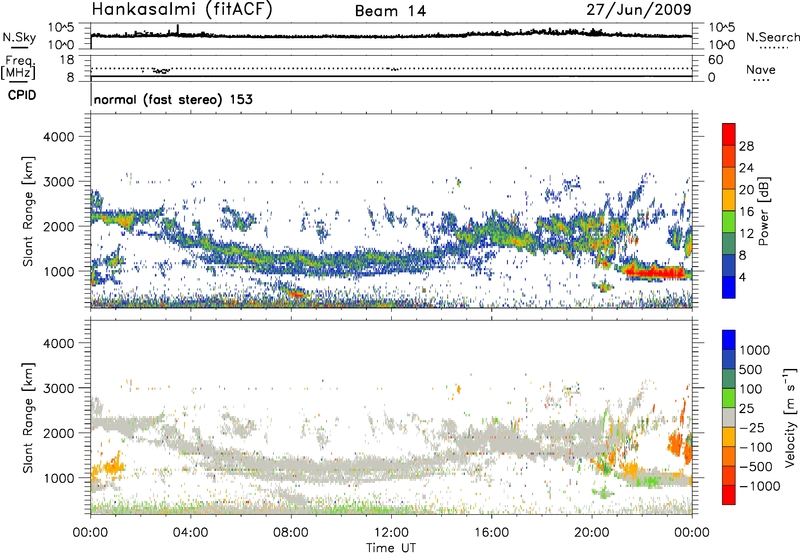The height and width of the screenshot is (554, 800).
Task: Click the blue bottom swatch of Power colorbar
Action: [729, 287]
